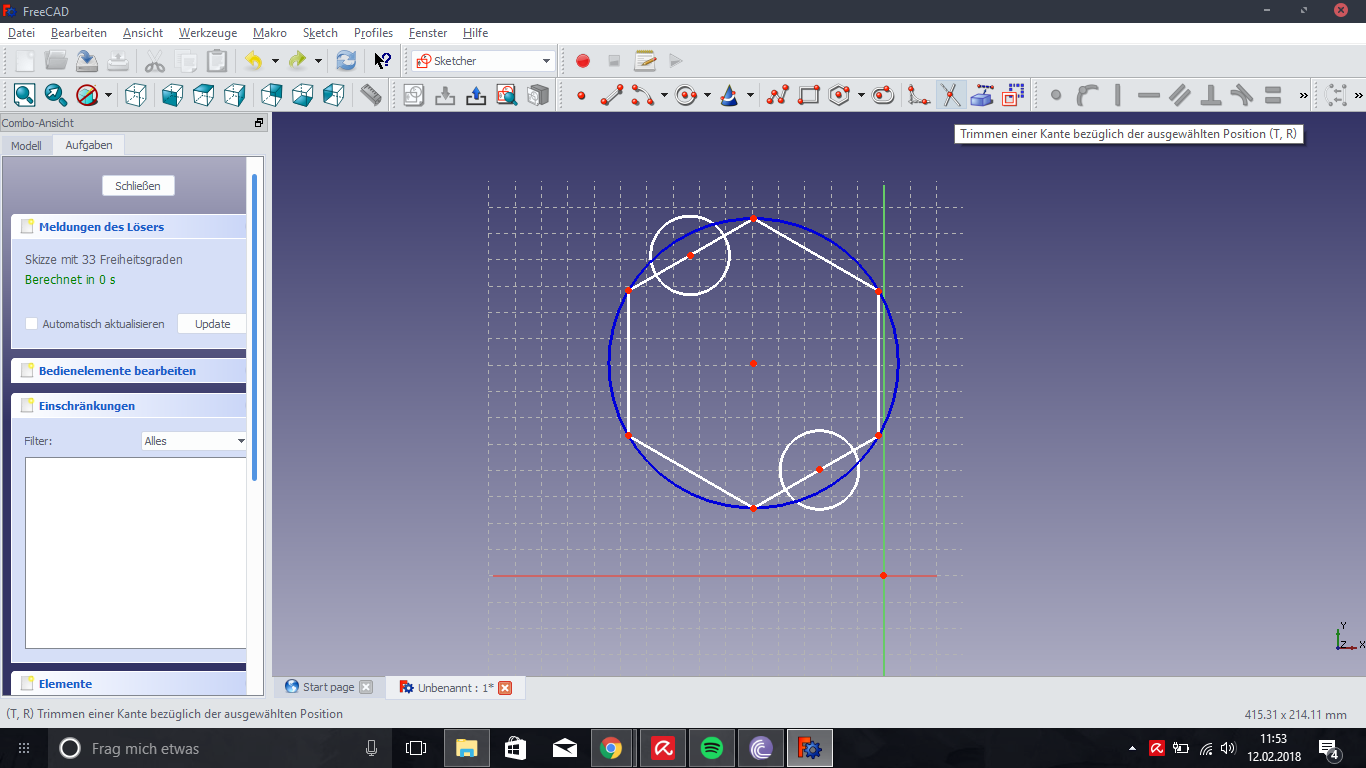This screenshot has width=1366, height=768.
Task: Click the Schließen button
Action: 138,186
